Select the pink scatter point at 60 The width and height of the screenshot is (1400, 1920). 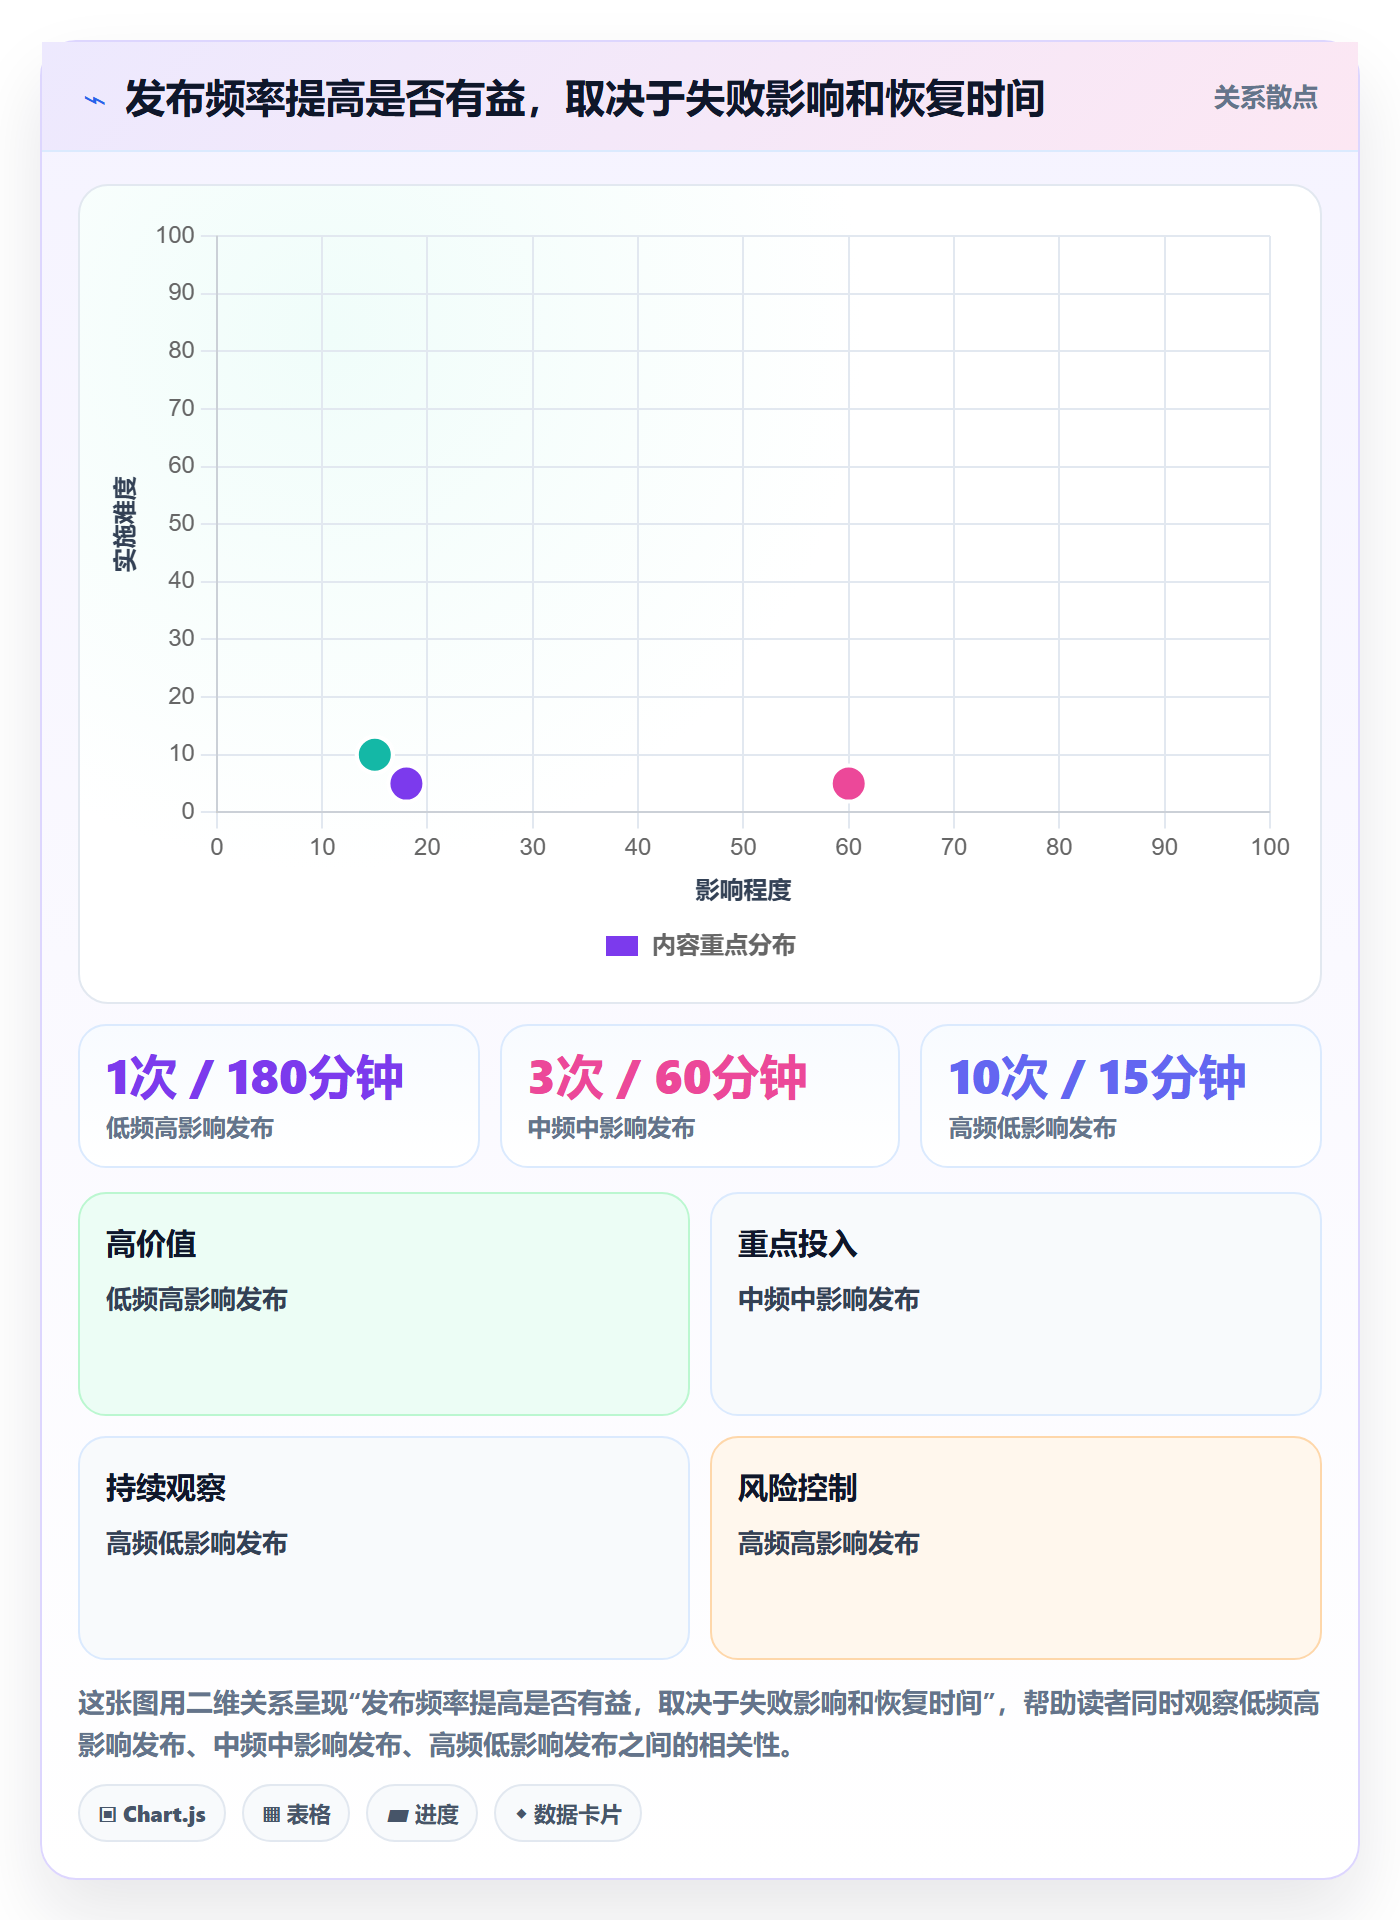848,783
